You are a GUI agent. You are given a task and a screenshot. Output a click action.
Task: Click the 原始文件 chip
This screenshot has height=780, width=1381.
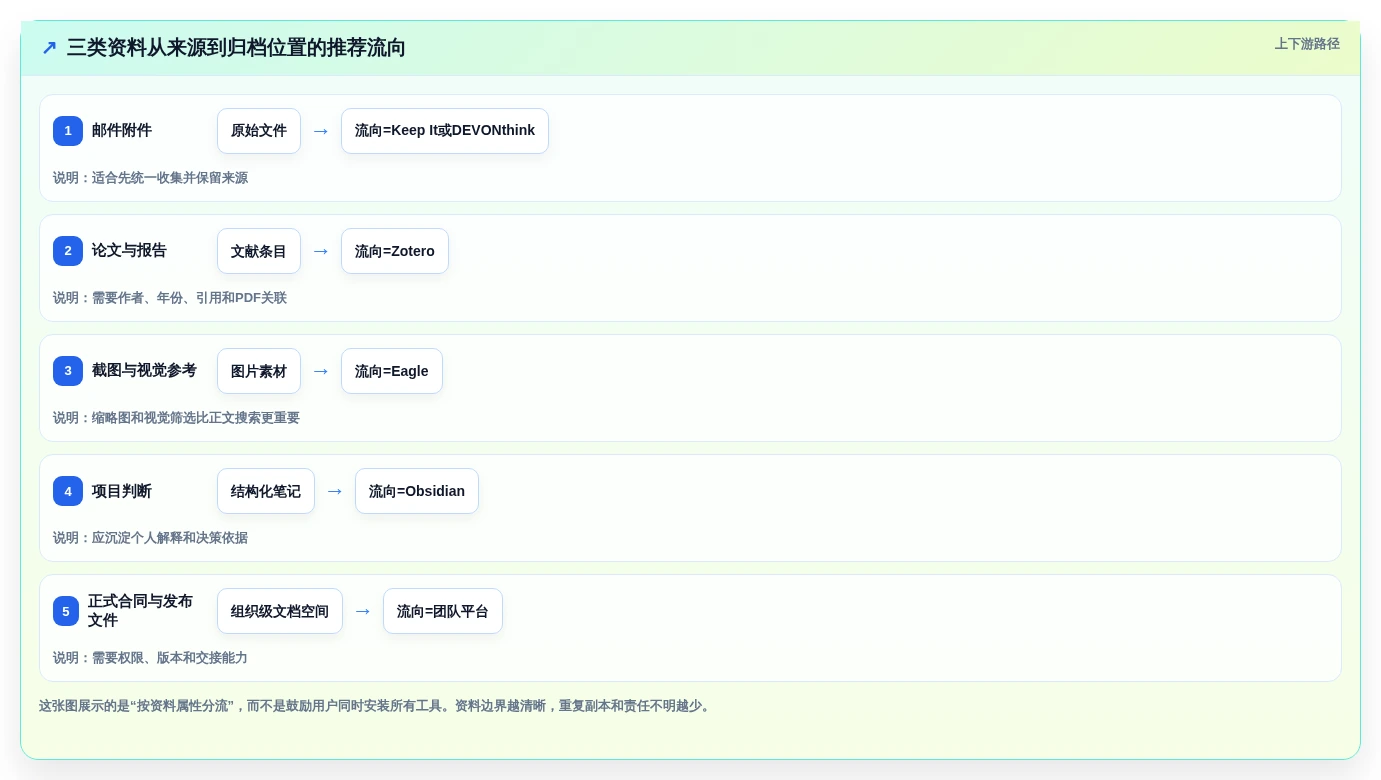pyautogui.click(x=259, y=131)
